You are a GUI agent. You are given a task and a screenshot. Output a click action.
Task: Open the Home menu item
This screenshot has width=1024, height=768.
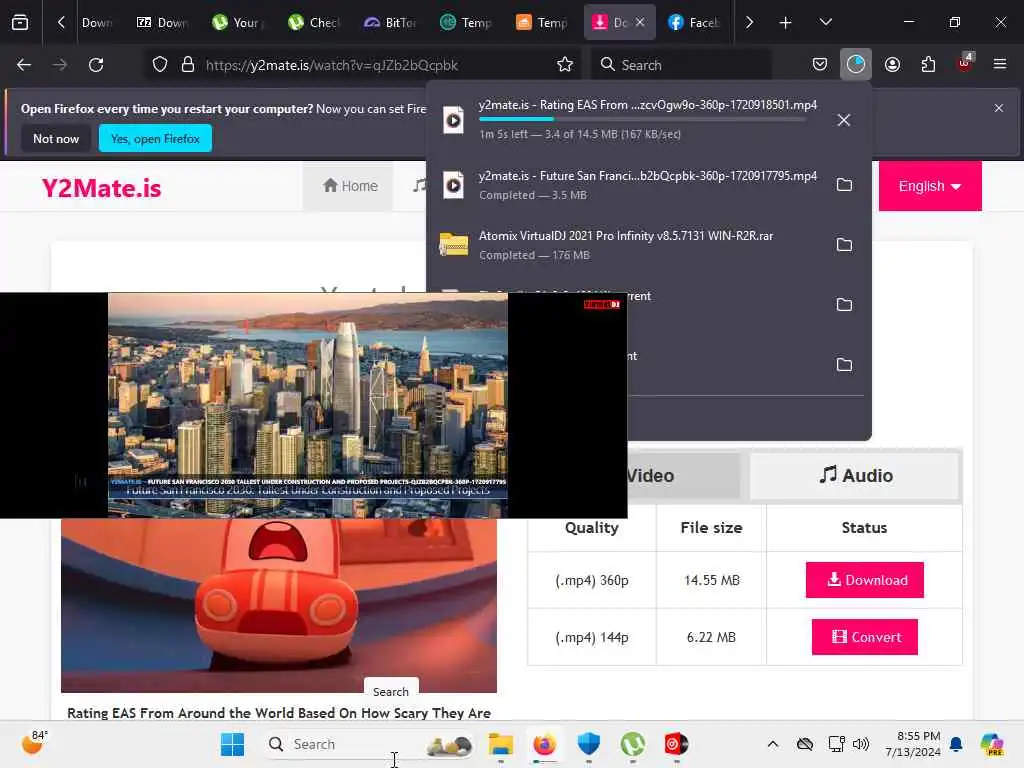(x=349, y=186)
